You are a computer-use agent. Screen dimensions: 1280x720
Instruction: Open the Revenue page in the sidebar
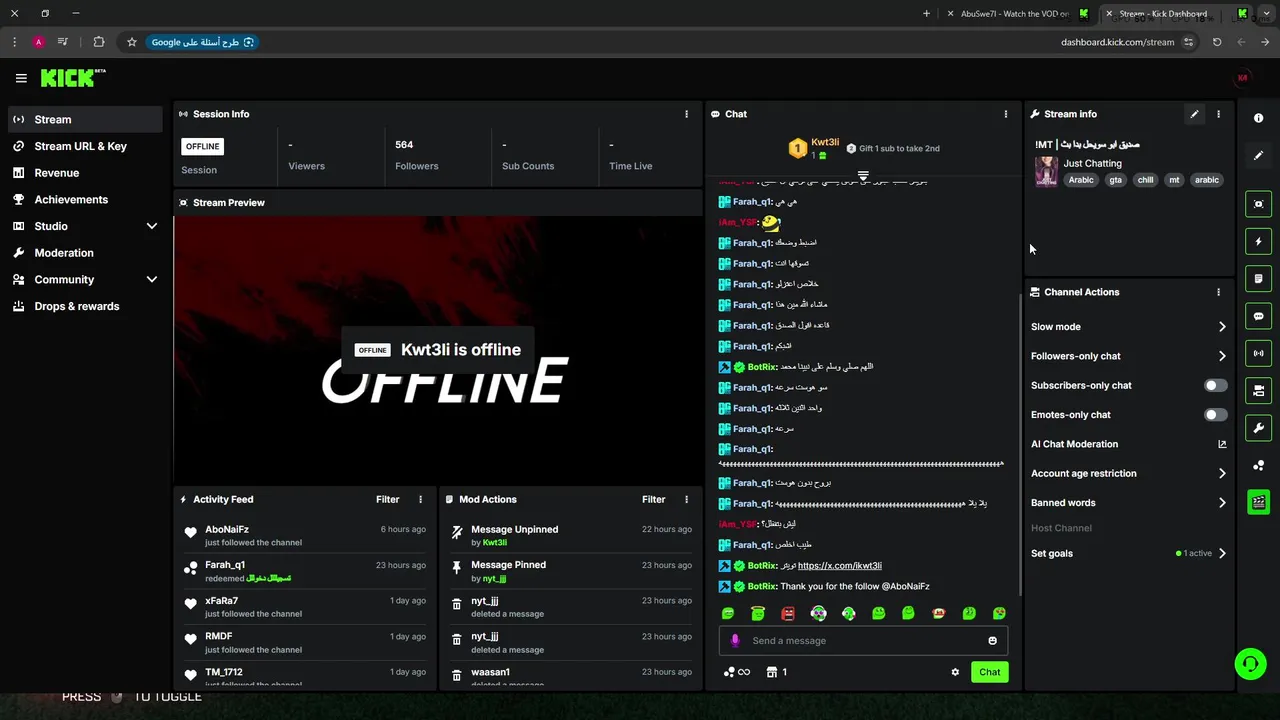click(x=85, y=173)
